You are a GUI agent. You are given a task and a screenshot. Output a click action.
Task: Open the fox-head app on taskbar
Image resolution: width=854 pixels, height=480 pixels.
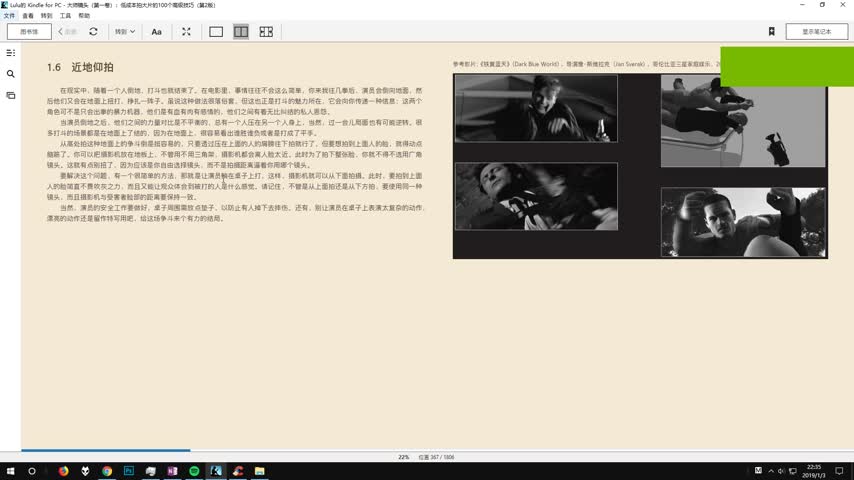(85, 471)
